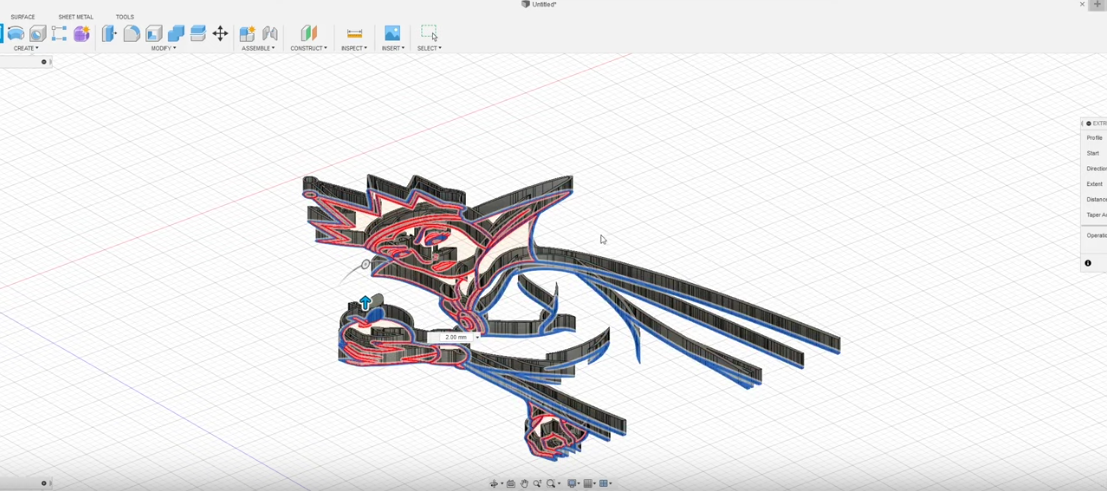Image resolution: width=1107 pixels, height=491 pixels.
Task: Collapse the browser panel at top left
Action: click(44, 62)
